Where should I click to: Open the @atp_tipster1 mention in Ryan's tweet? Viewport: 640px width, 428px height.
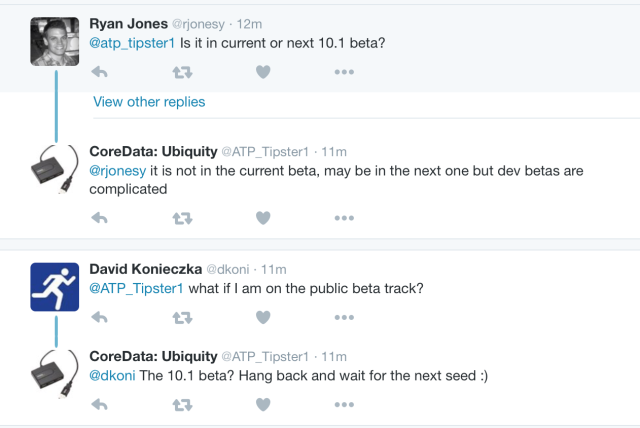coord(132,43)
